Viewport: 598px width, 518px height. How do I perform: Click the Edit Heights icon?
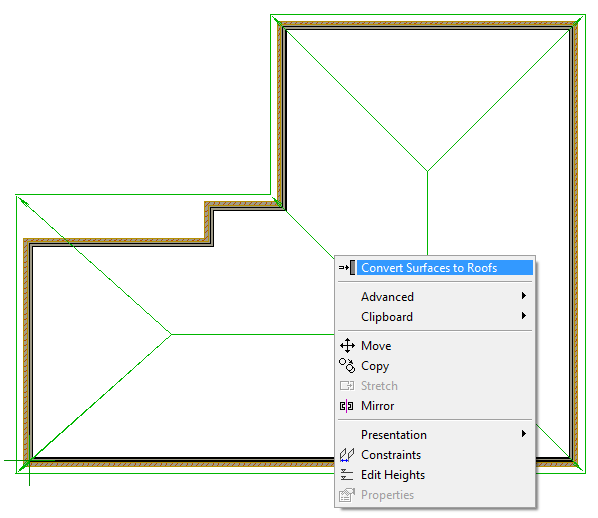coord(347,475)
